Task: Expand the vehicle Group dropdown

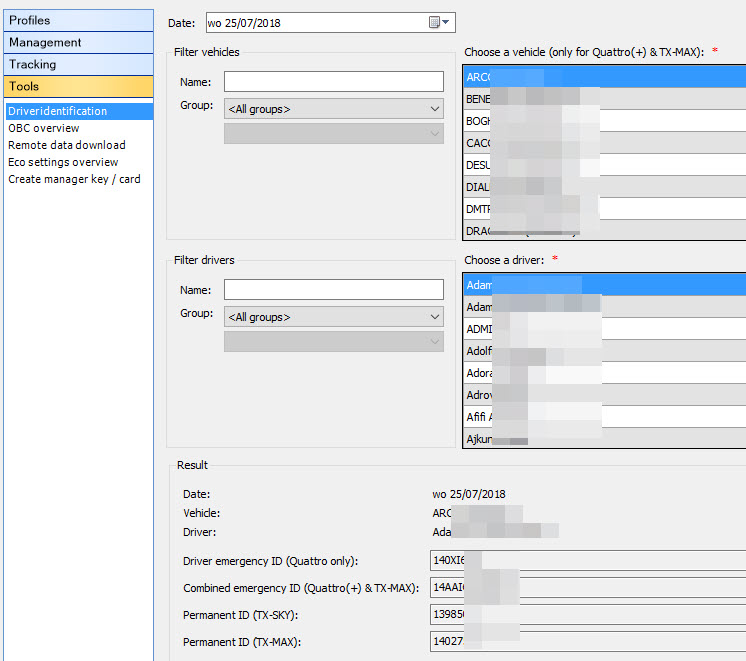Action: point(333,108)
